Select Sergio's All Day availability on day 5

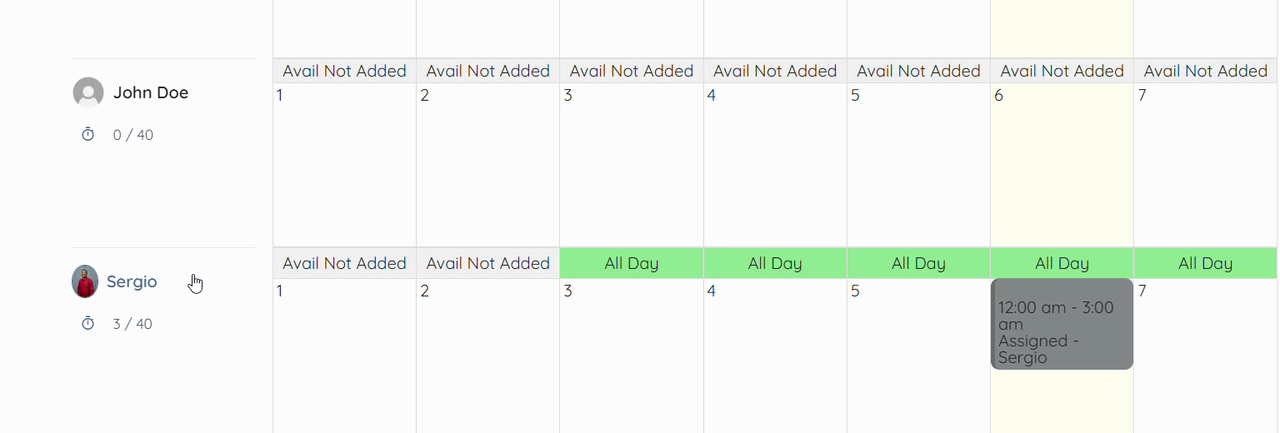(x=919, y=263)
